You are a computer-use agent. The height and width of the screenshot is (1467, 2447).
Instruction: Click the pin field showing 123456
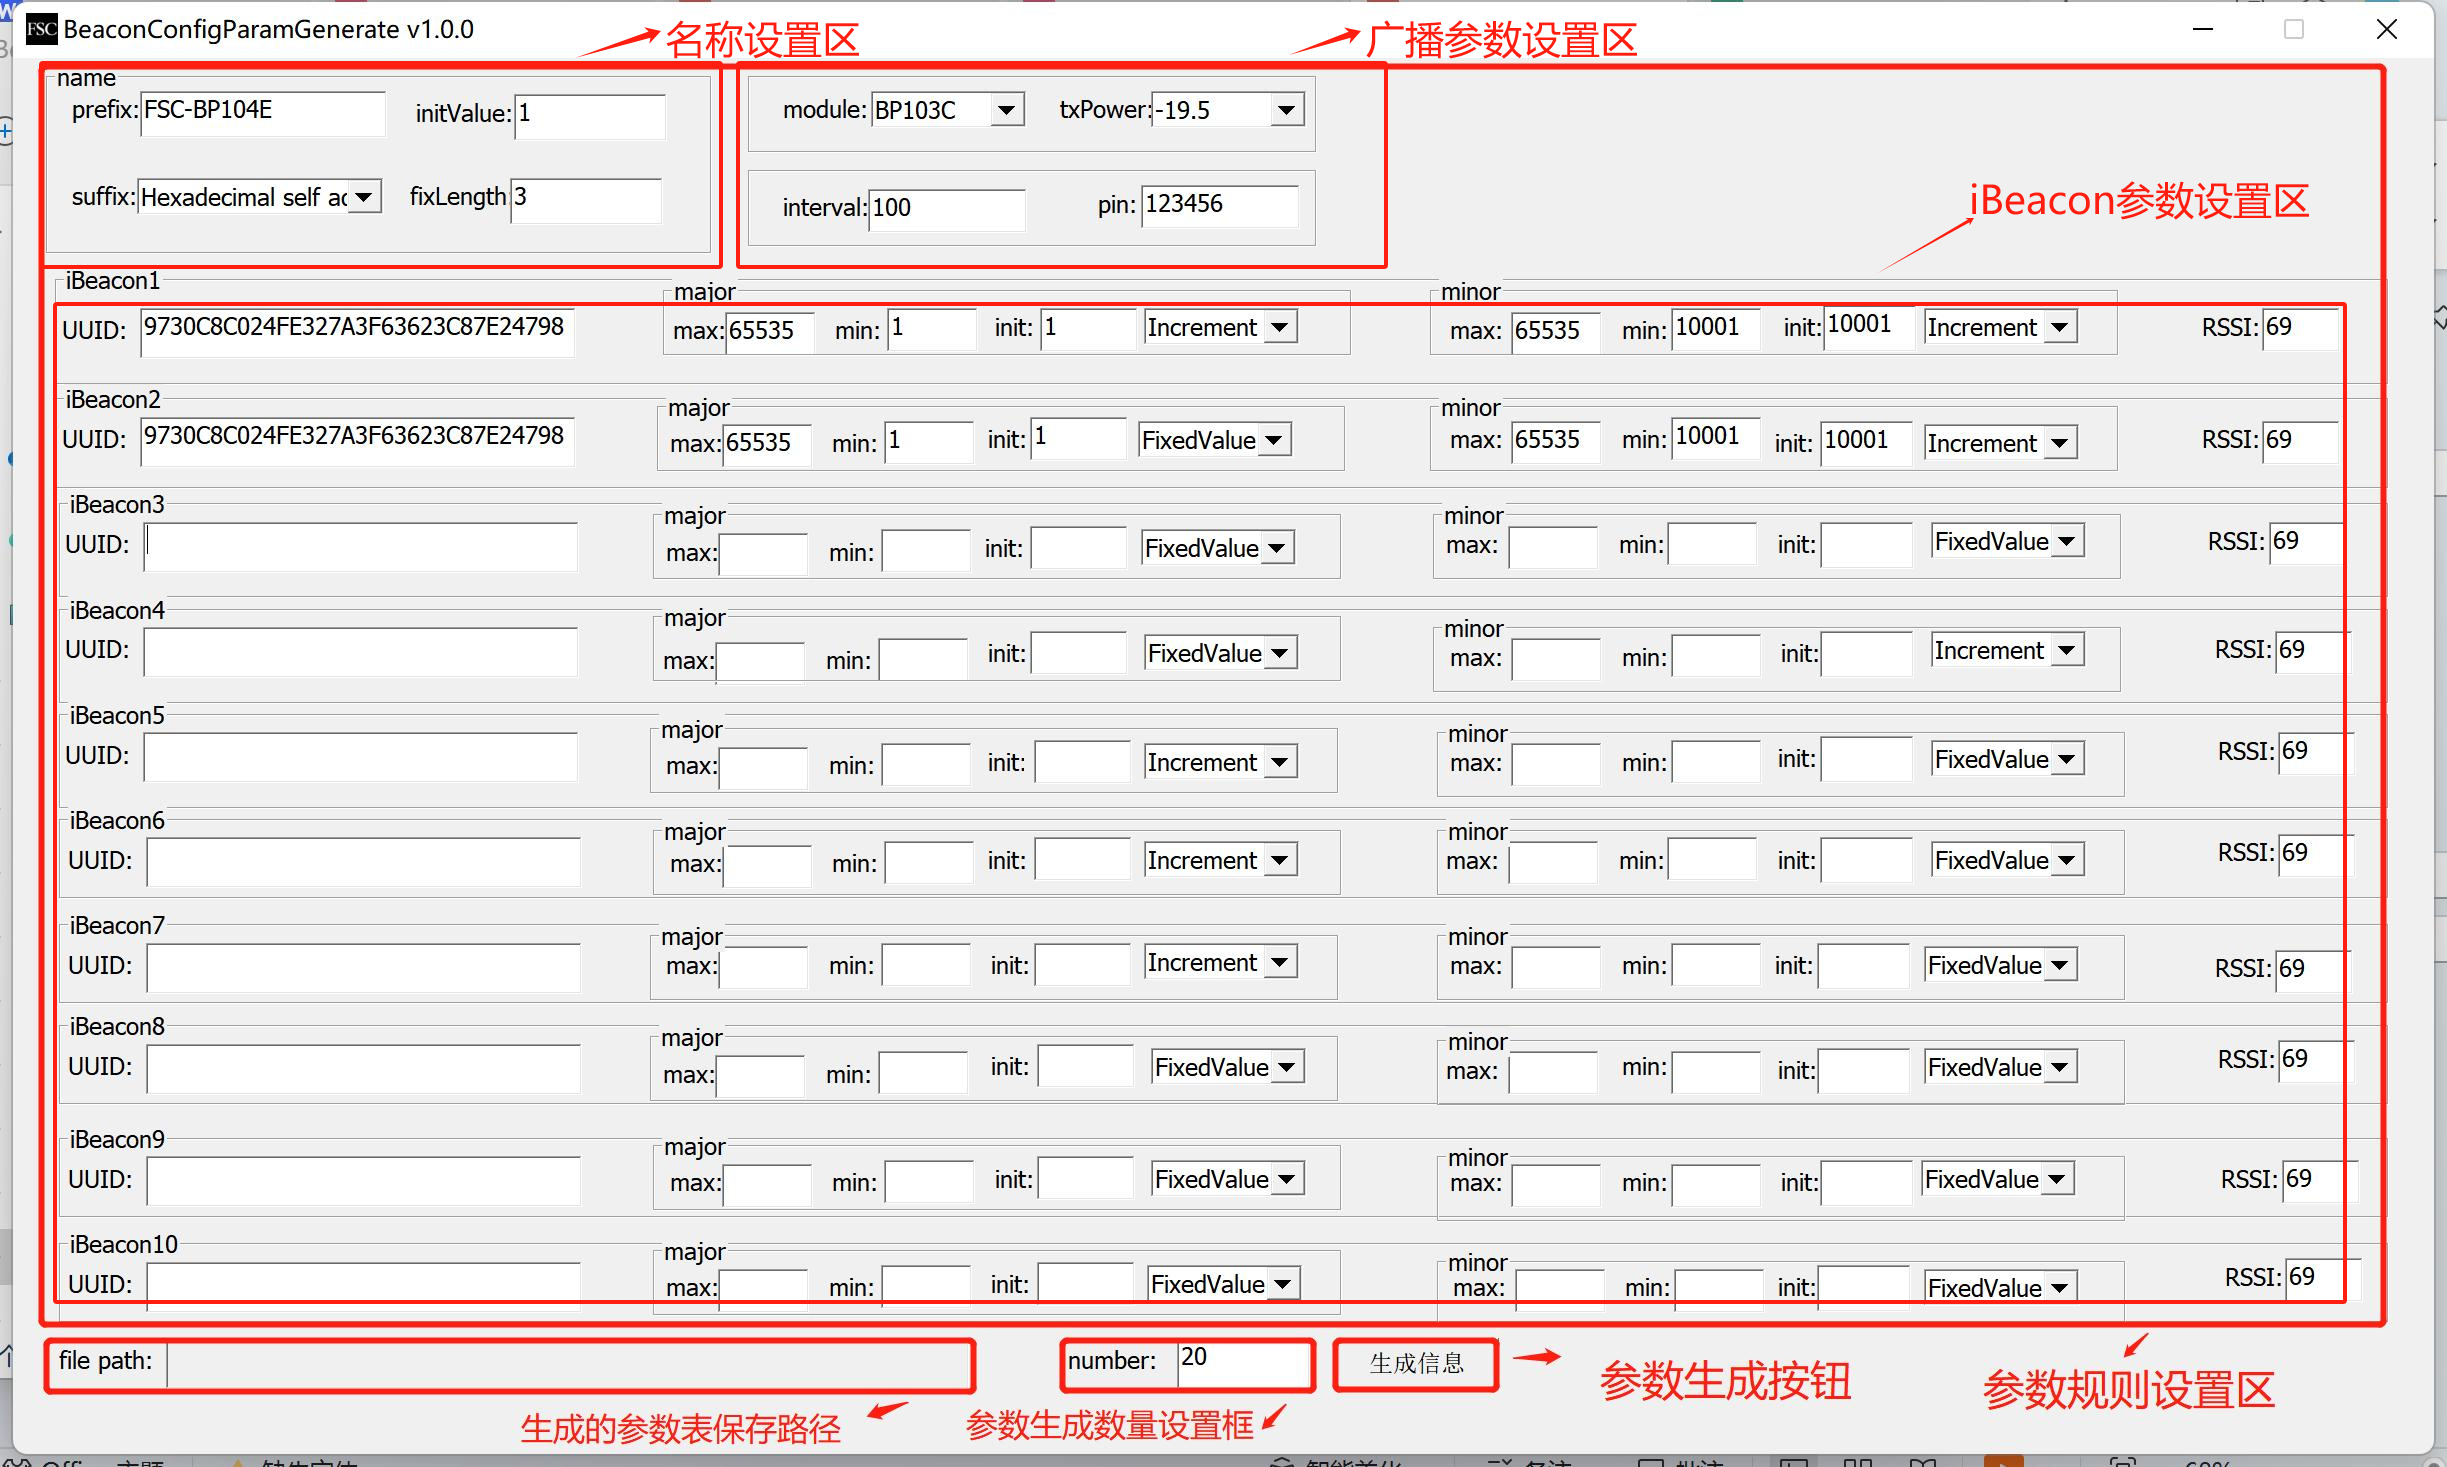[x=1218, y=206]
